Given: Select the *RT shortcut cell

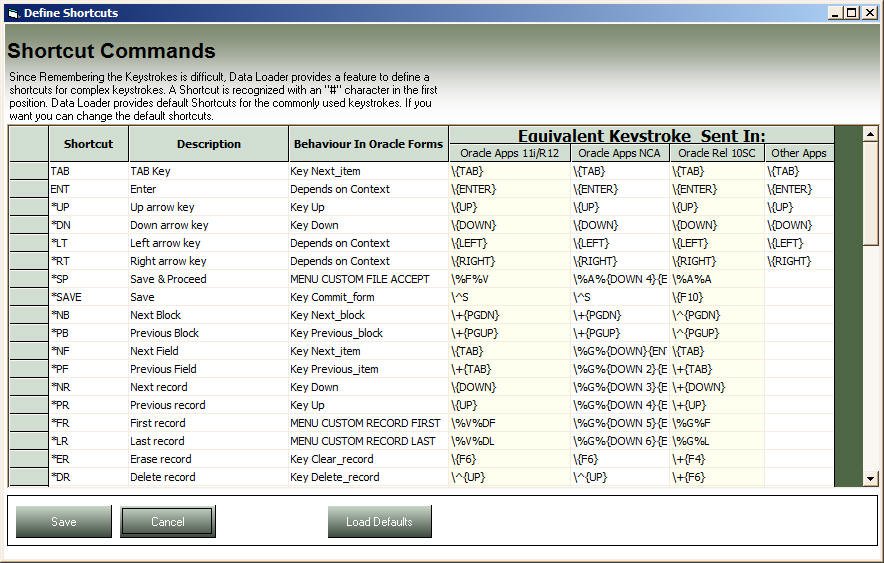Looking at the screenshot, I should [x=89, y=261].
